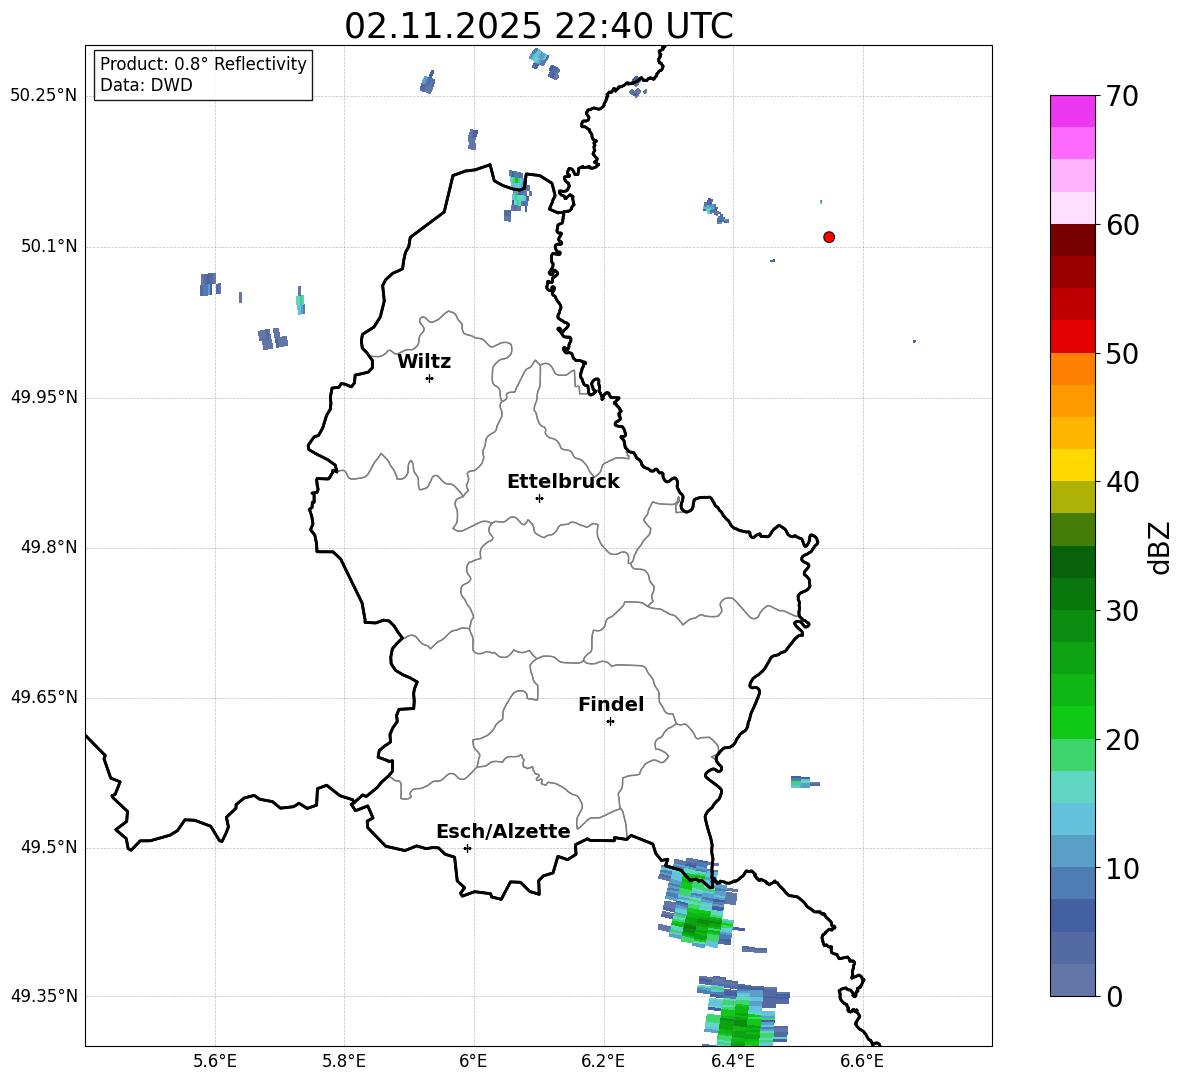Screen dimensions: 1184x1081
Task: Click the "Product: 0.8° Reflectivity" text
Action: (x=203, y=64)
